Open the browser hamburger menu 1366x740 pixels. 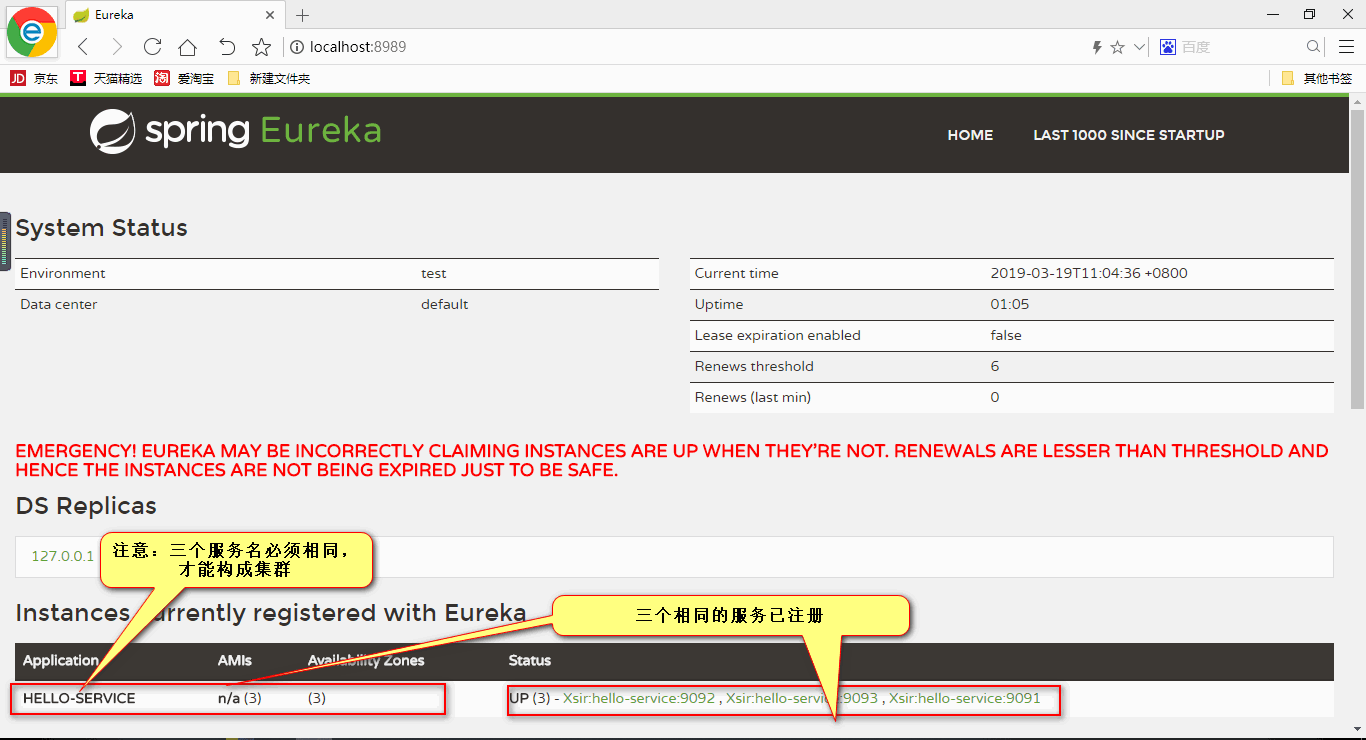(1346, 47)
